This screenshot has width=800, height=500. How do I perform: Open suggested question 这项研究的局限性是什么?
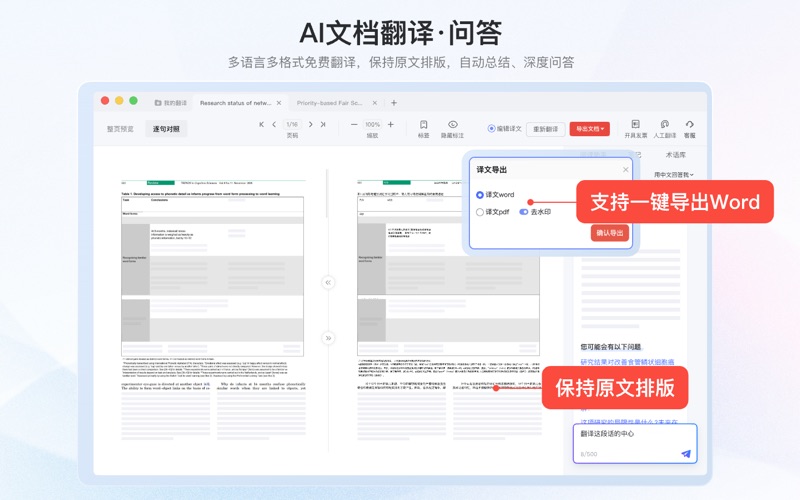point(629,421)
